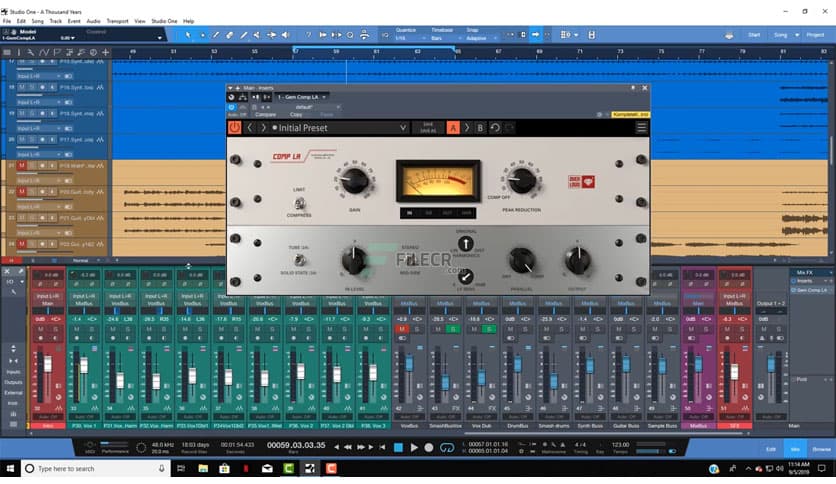Click Copy in plugin header
836x484 pixels.
[296, 115]
